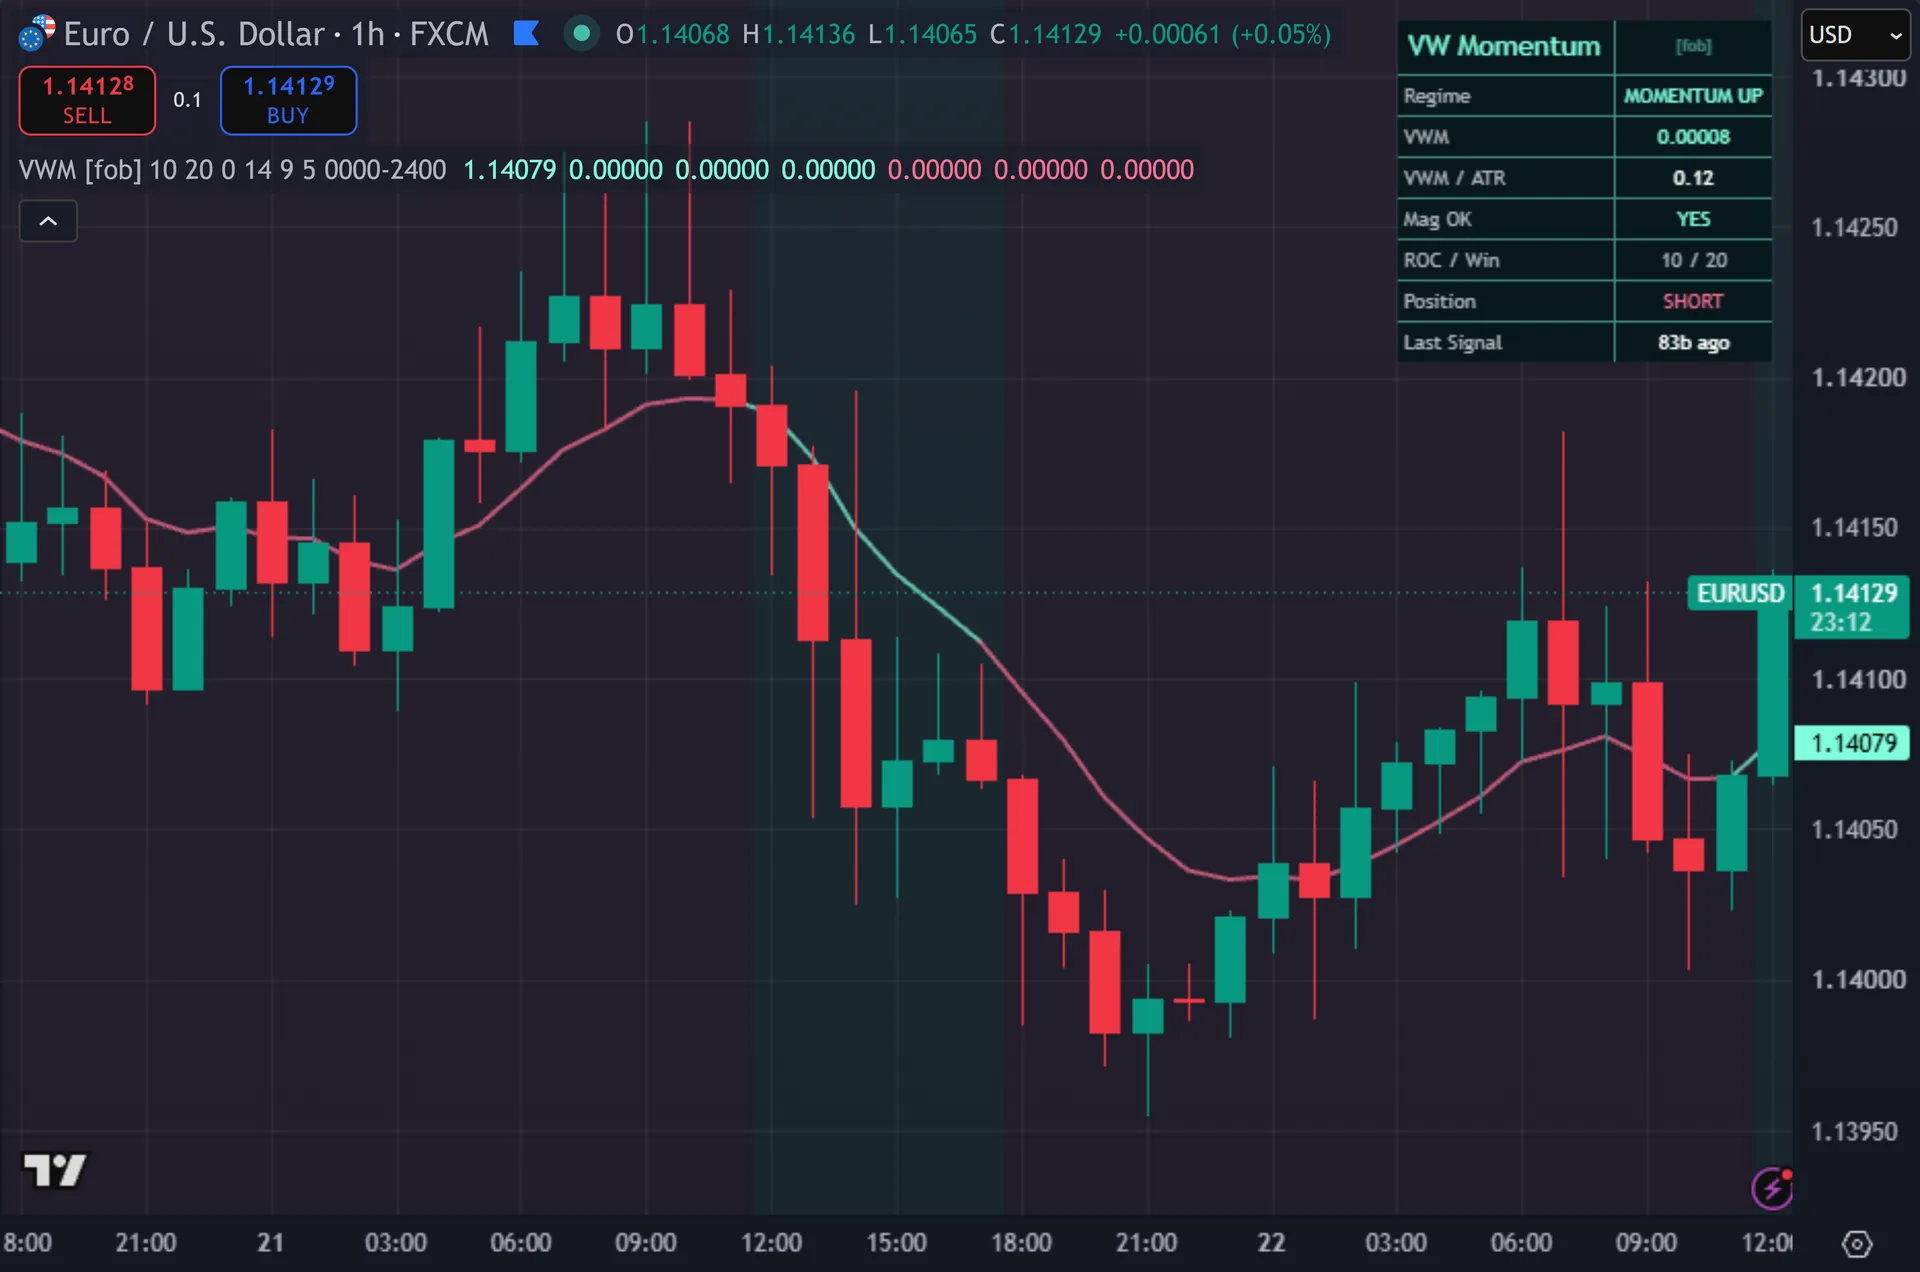The width and height of the screenshot is (1920, 1272).
Task: Click the Mag OK row label
Action: [1437, 219]
